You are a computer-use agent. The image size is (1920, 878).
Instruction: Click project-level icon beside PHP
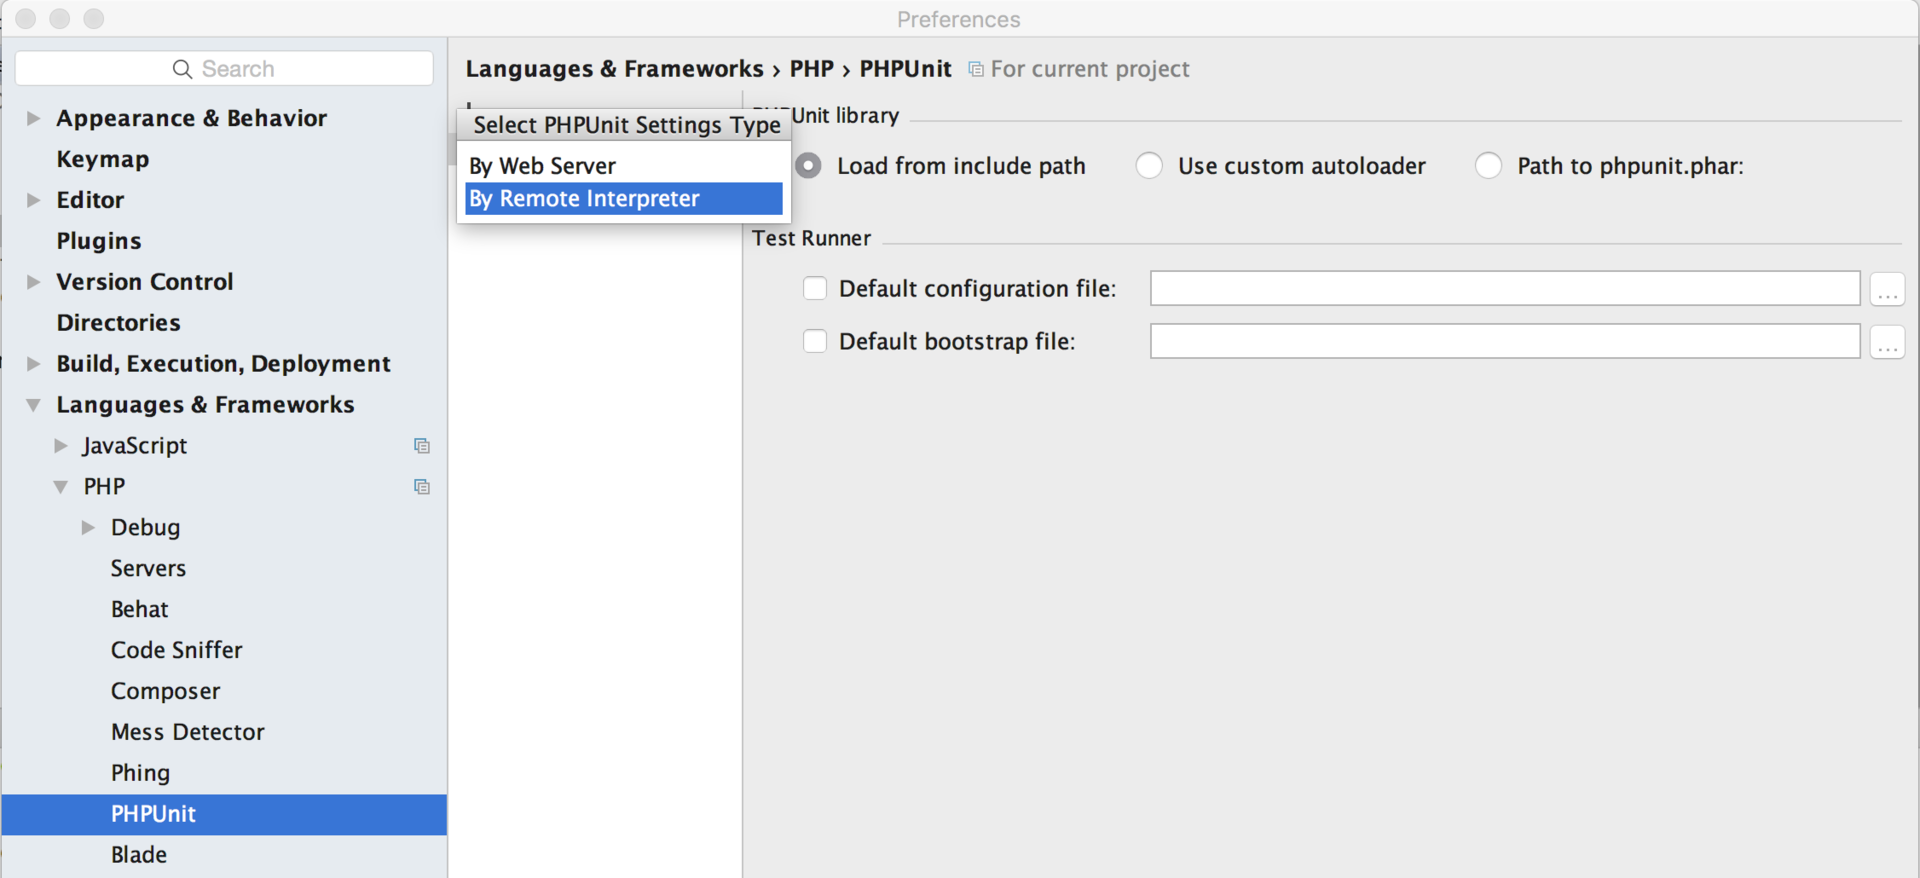click(422, 487)
